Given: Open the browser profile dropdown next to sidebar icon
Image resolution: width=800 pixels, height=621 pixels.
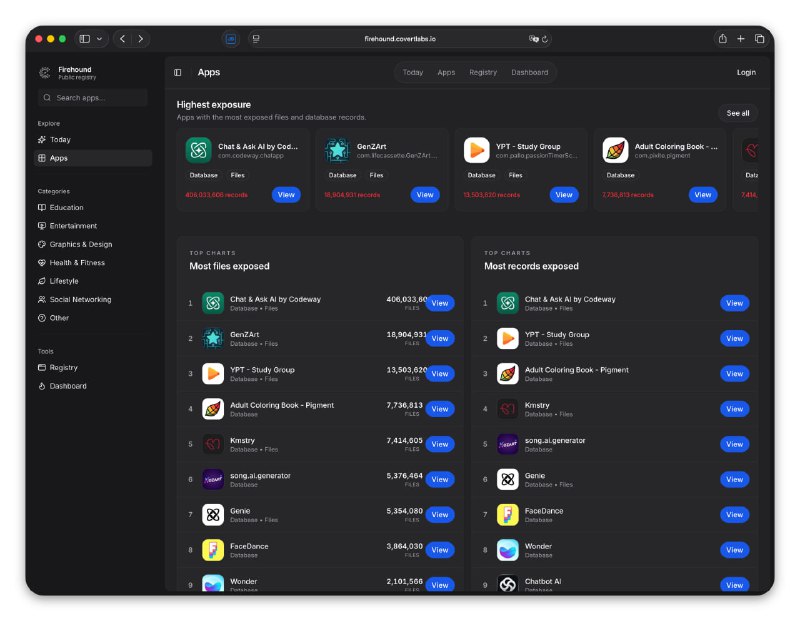Looking at the screenshot, I should pos(100,39).
